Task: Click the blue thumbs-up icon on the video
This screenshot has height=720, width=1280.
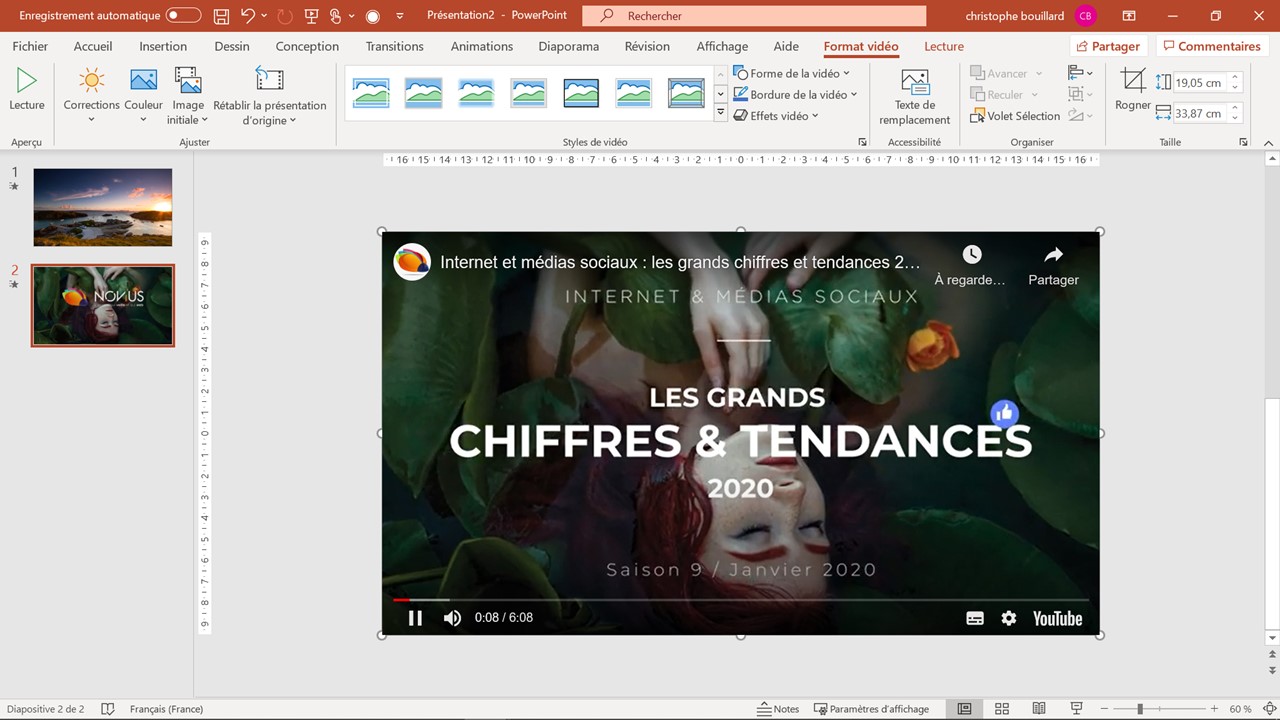Action: coord(1004,413)
